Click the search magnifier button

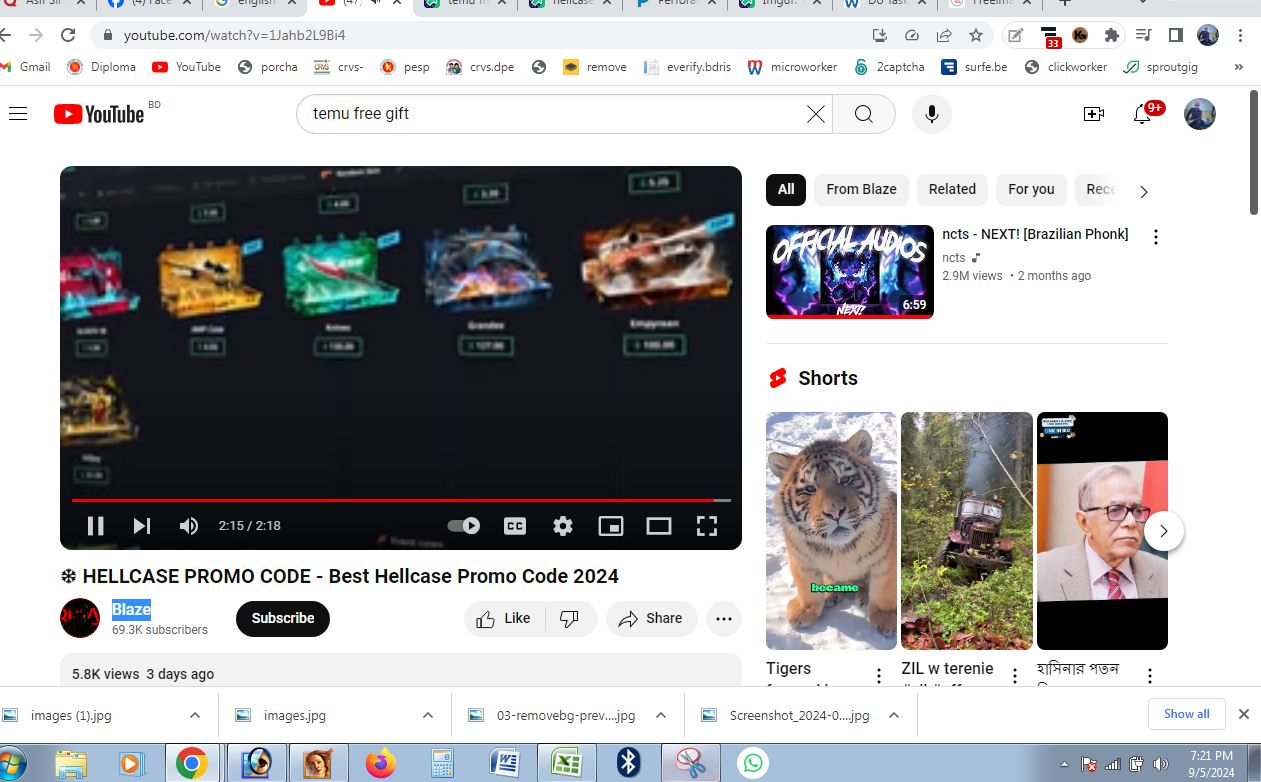(864, 114)
